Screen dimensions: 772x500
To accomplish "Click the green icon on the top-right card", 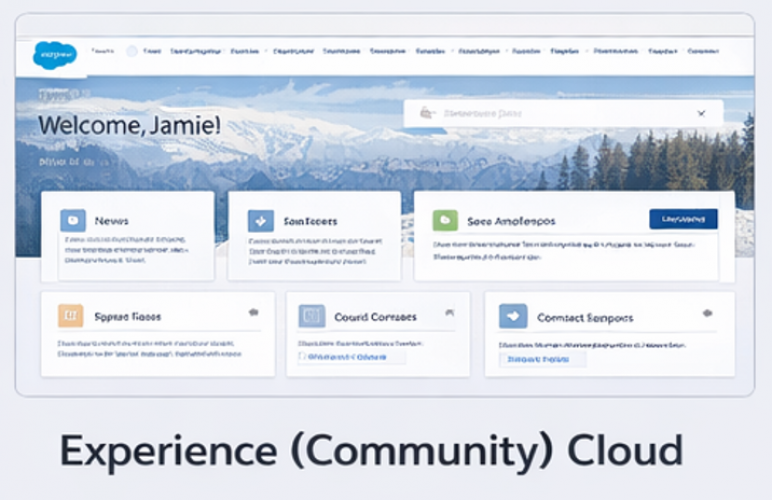I will [x=445, y=220].
